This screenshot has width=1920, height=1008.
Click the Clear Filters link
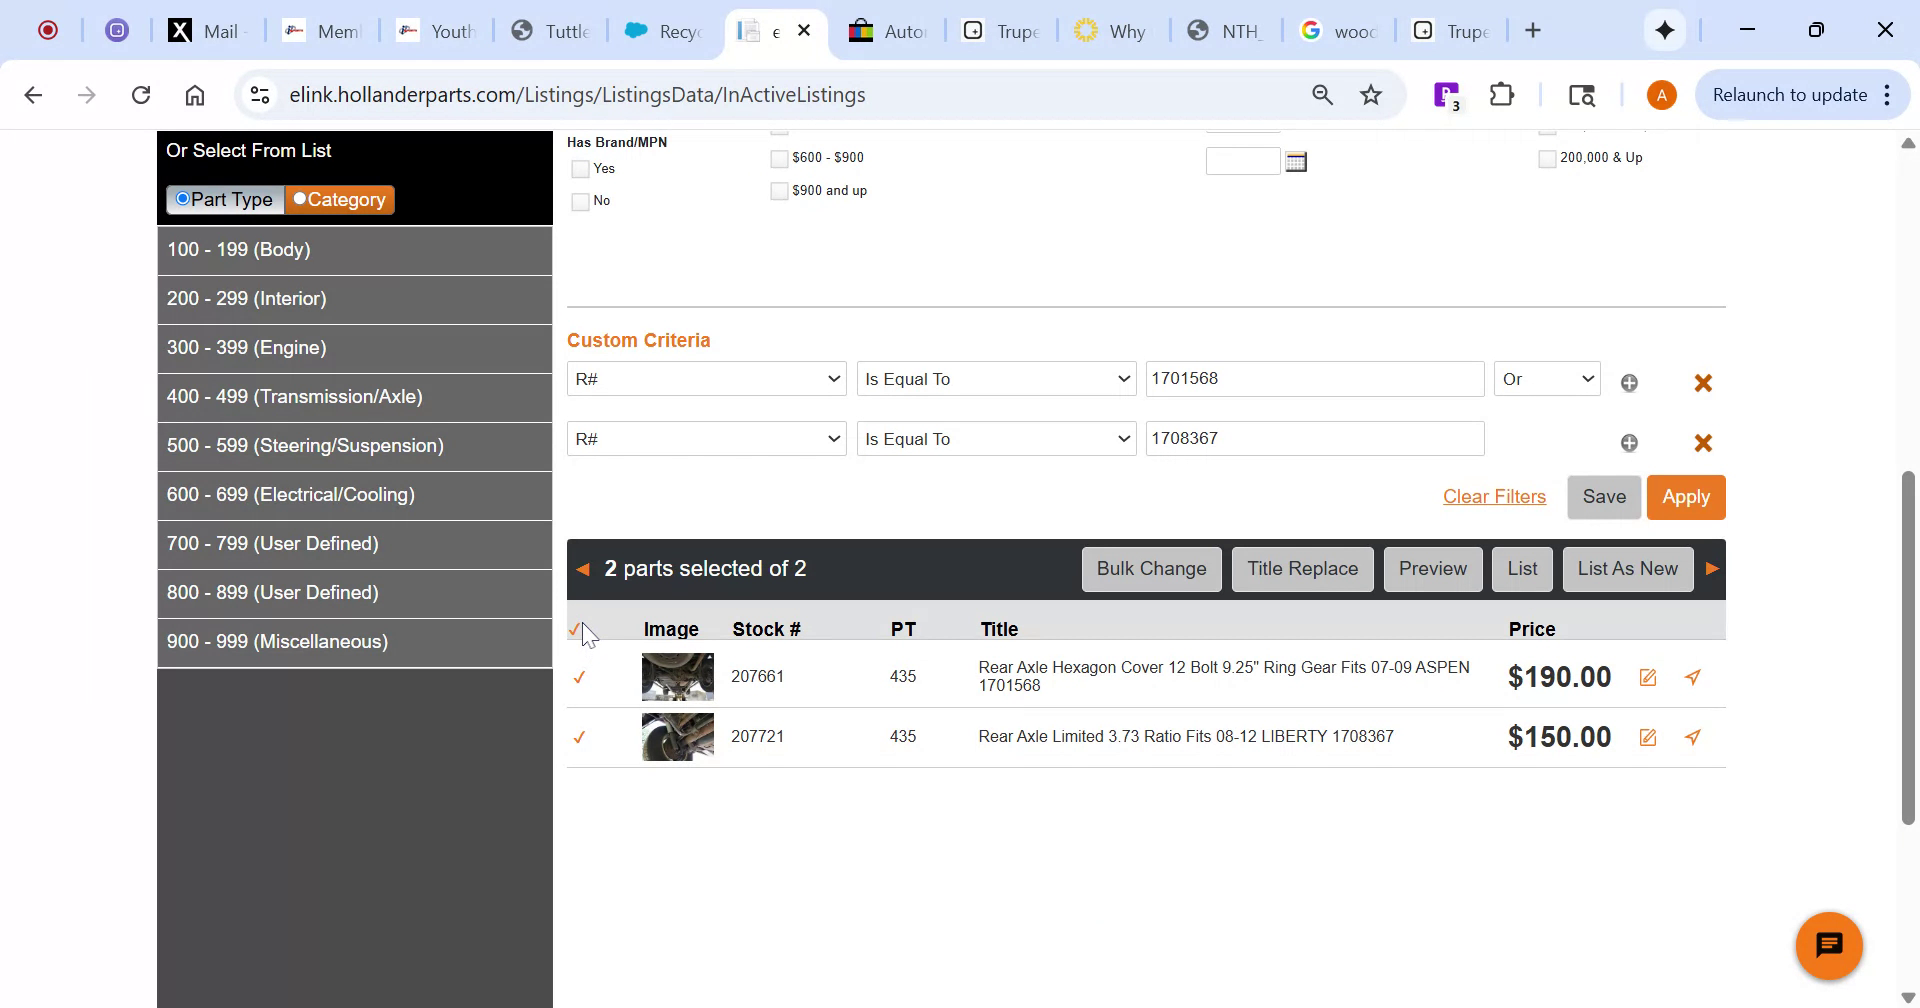1494,496
